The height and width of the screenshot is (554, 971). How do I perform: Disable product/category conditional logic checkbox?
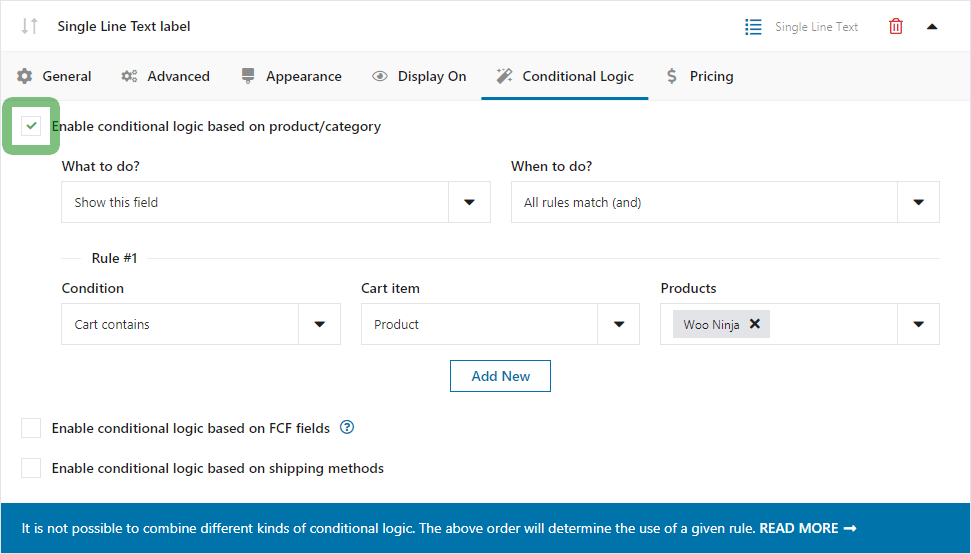pos(32,126)
